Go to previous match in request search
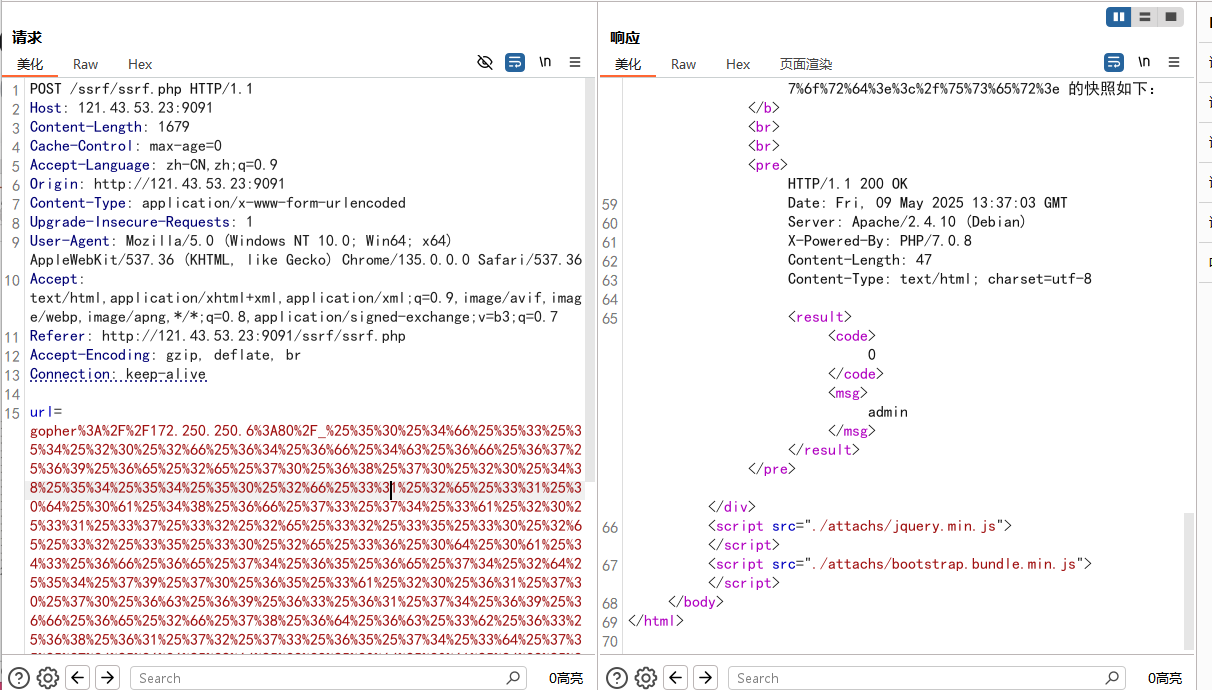 click(78, 678)
